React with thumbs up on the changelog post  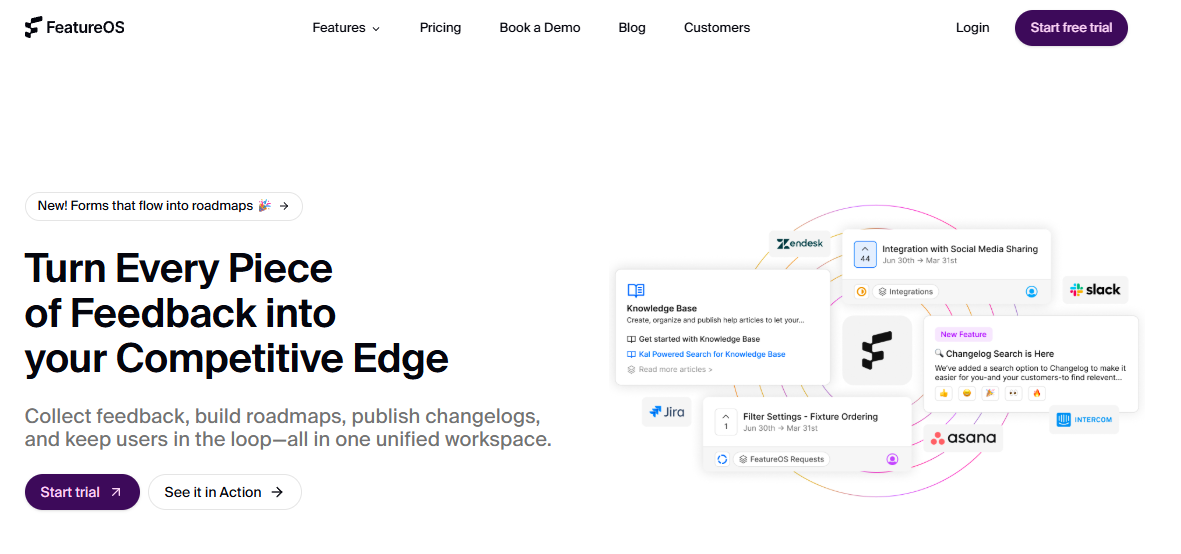[x=944, y=394]
